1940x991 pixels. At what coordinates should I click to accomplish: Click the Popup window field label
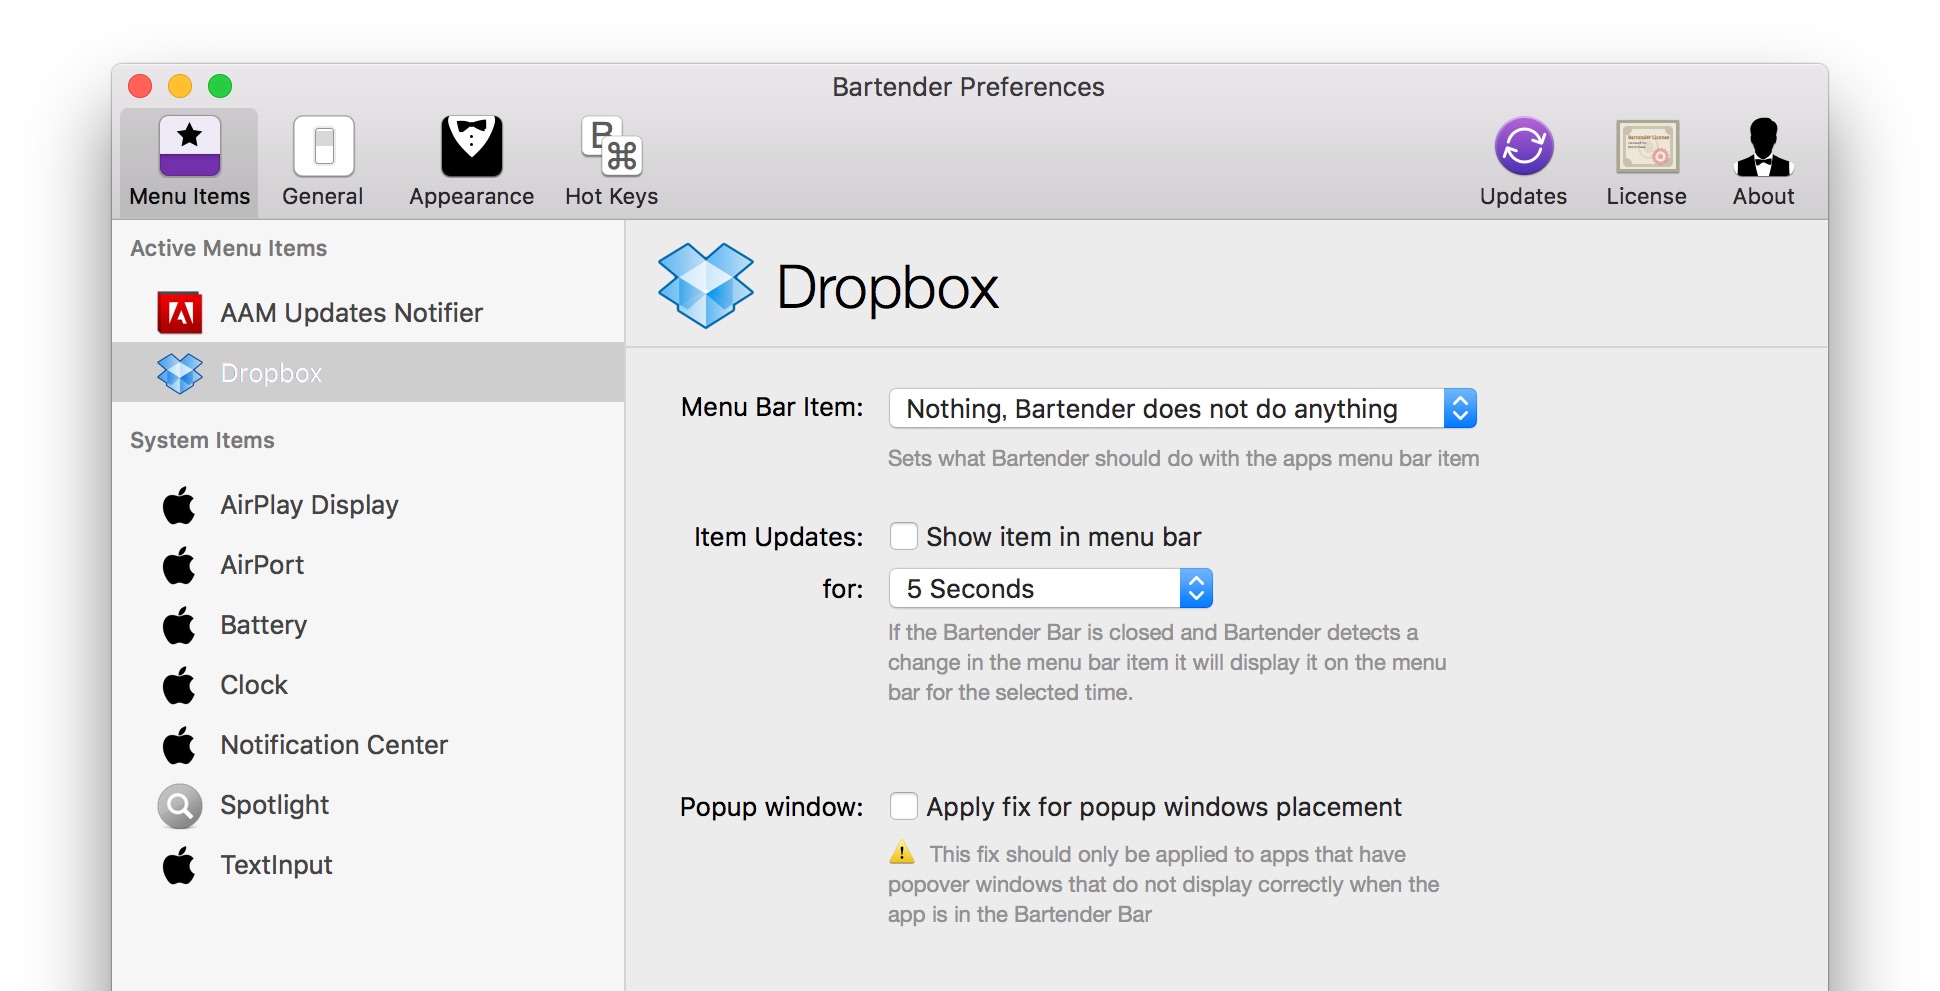tap(771, 807)
